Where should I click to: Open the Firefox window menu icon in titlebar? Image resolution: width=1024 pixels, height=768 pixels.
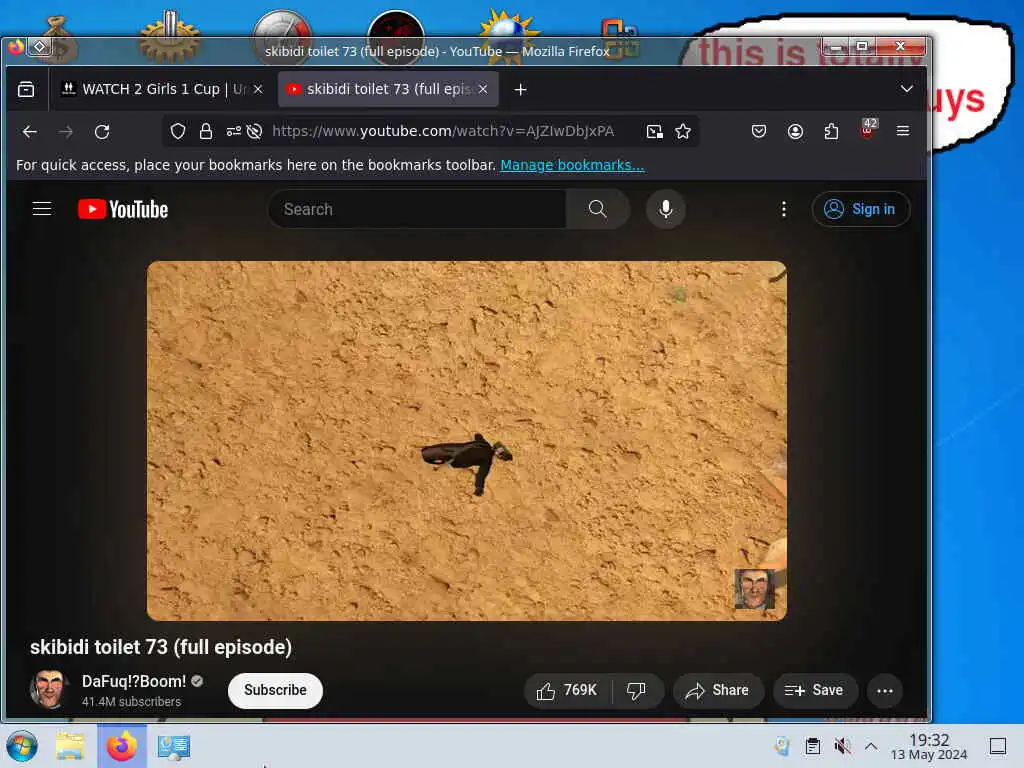(16, 47)
